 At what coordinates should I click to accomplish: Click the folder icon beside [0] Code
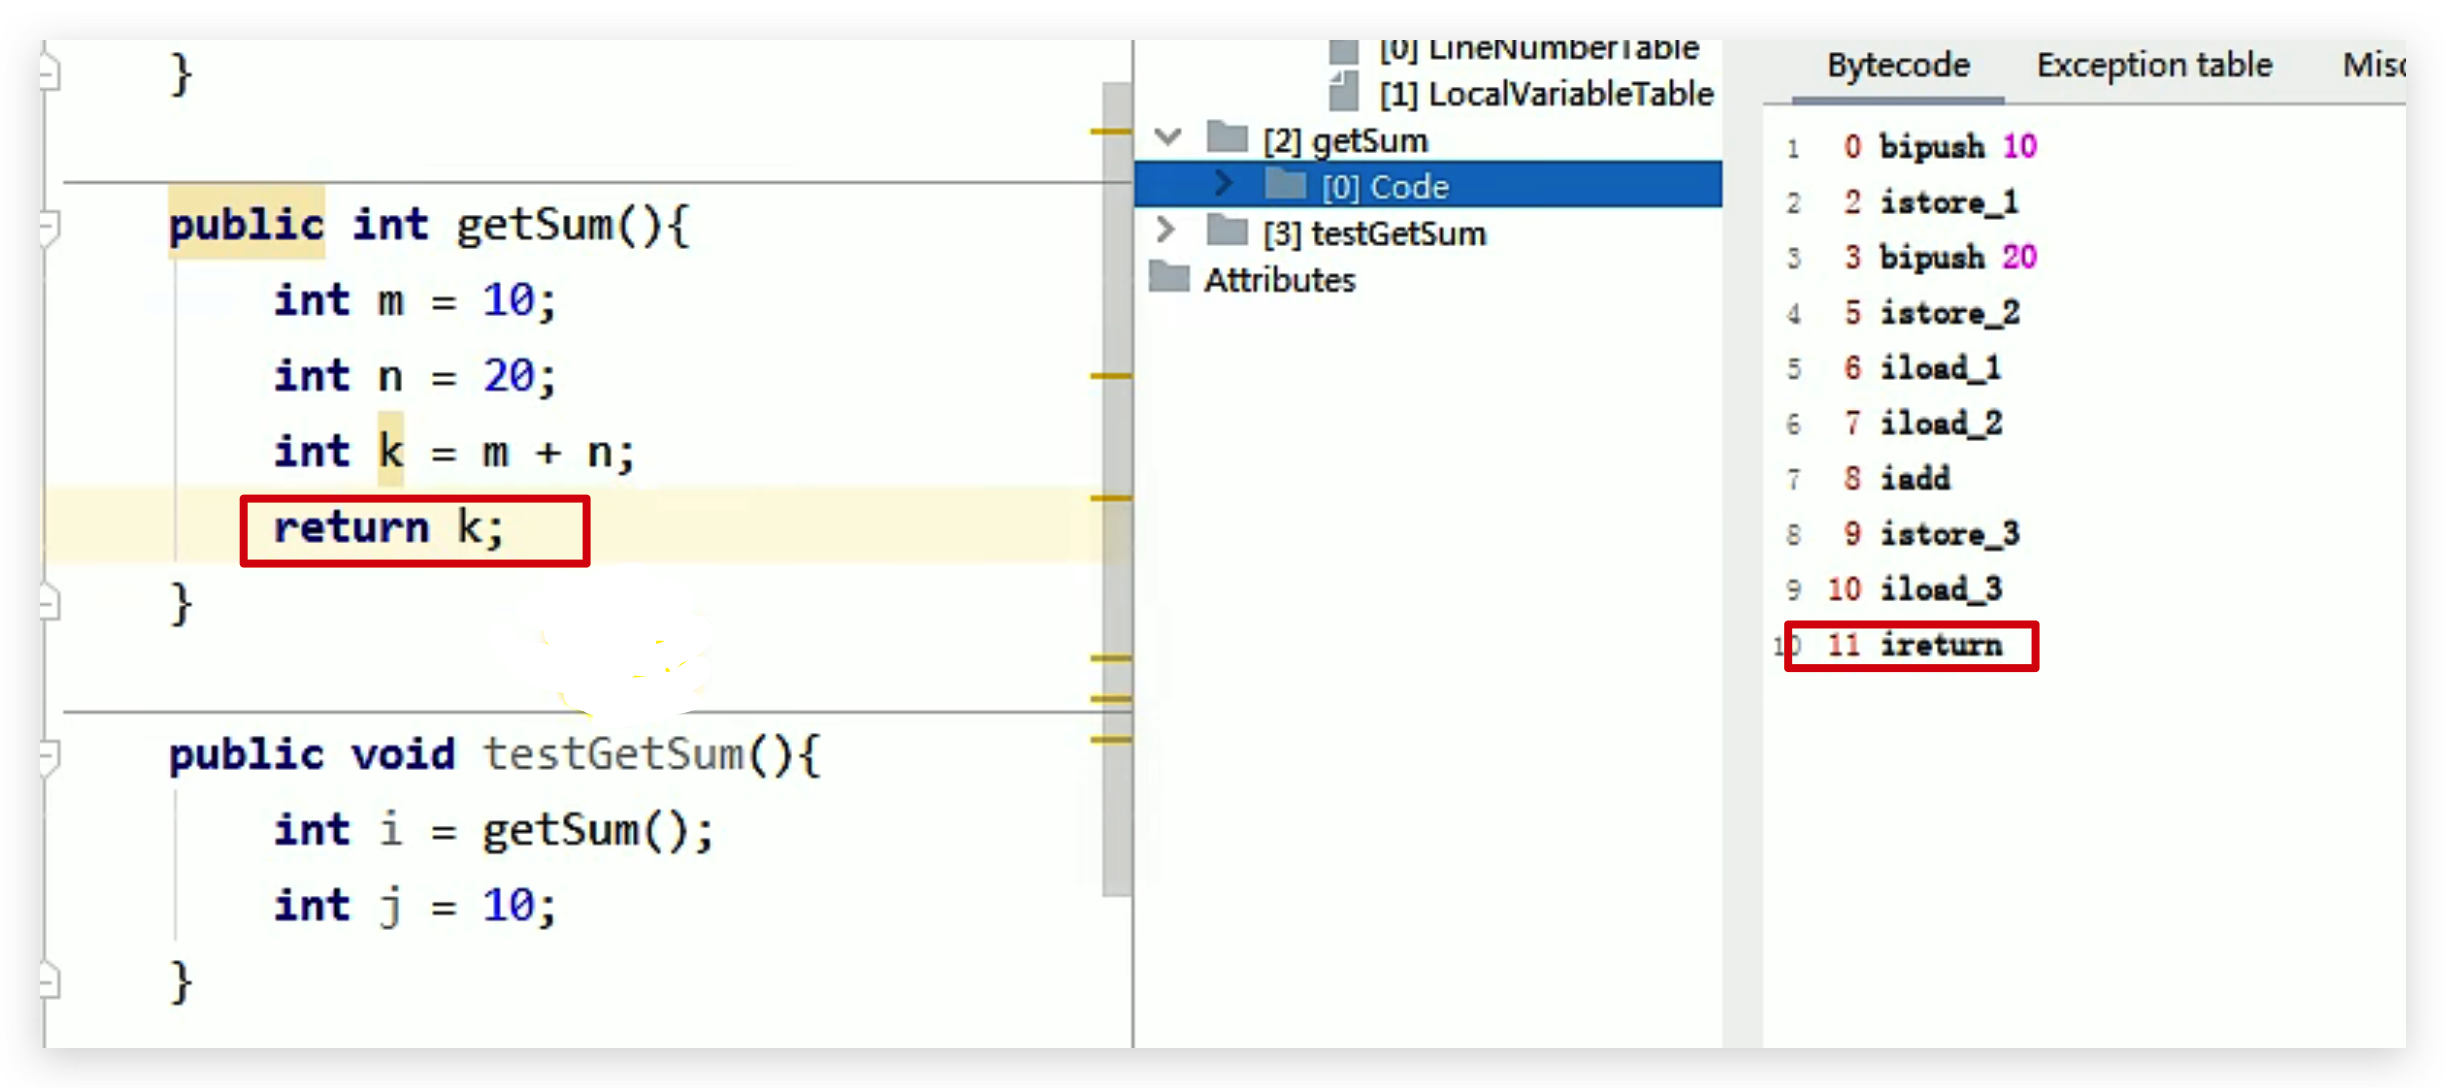(1285, 184)
